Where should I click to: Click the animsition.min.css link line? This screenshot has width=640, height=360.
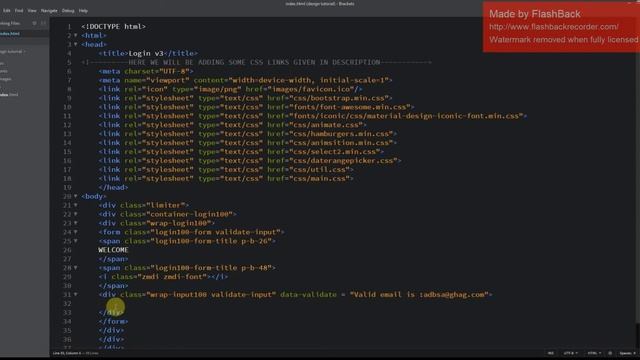coord(247,143)
